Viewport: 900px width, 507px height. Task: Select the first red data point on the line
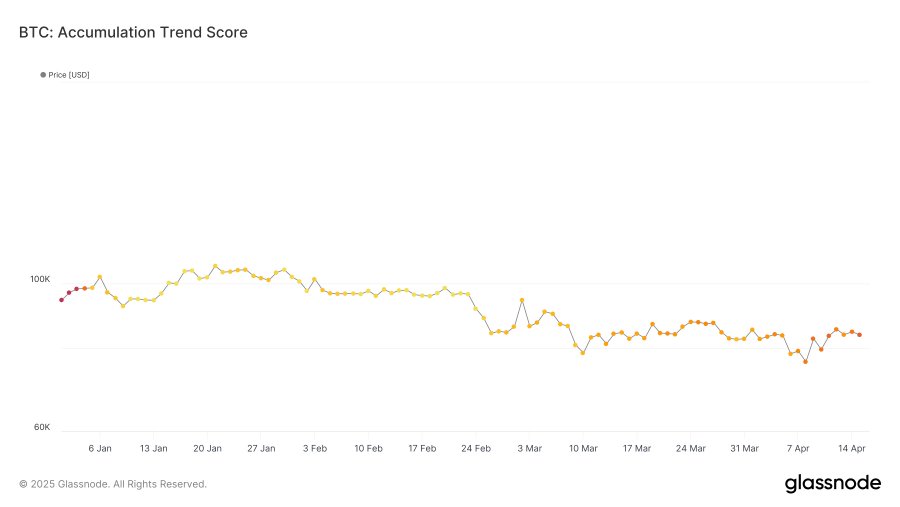pyautogui.click(x=61, y=300)
